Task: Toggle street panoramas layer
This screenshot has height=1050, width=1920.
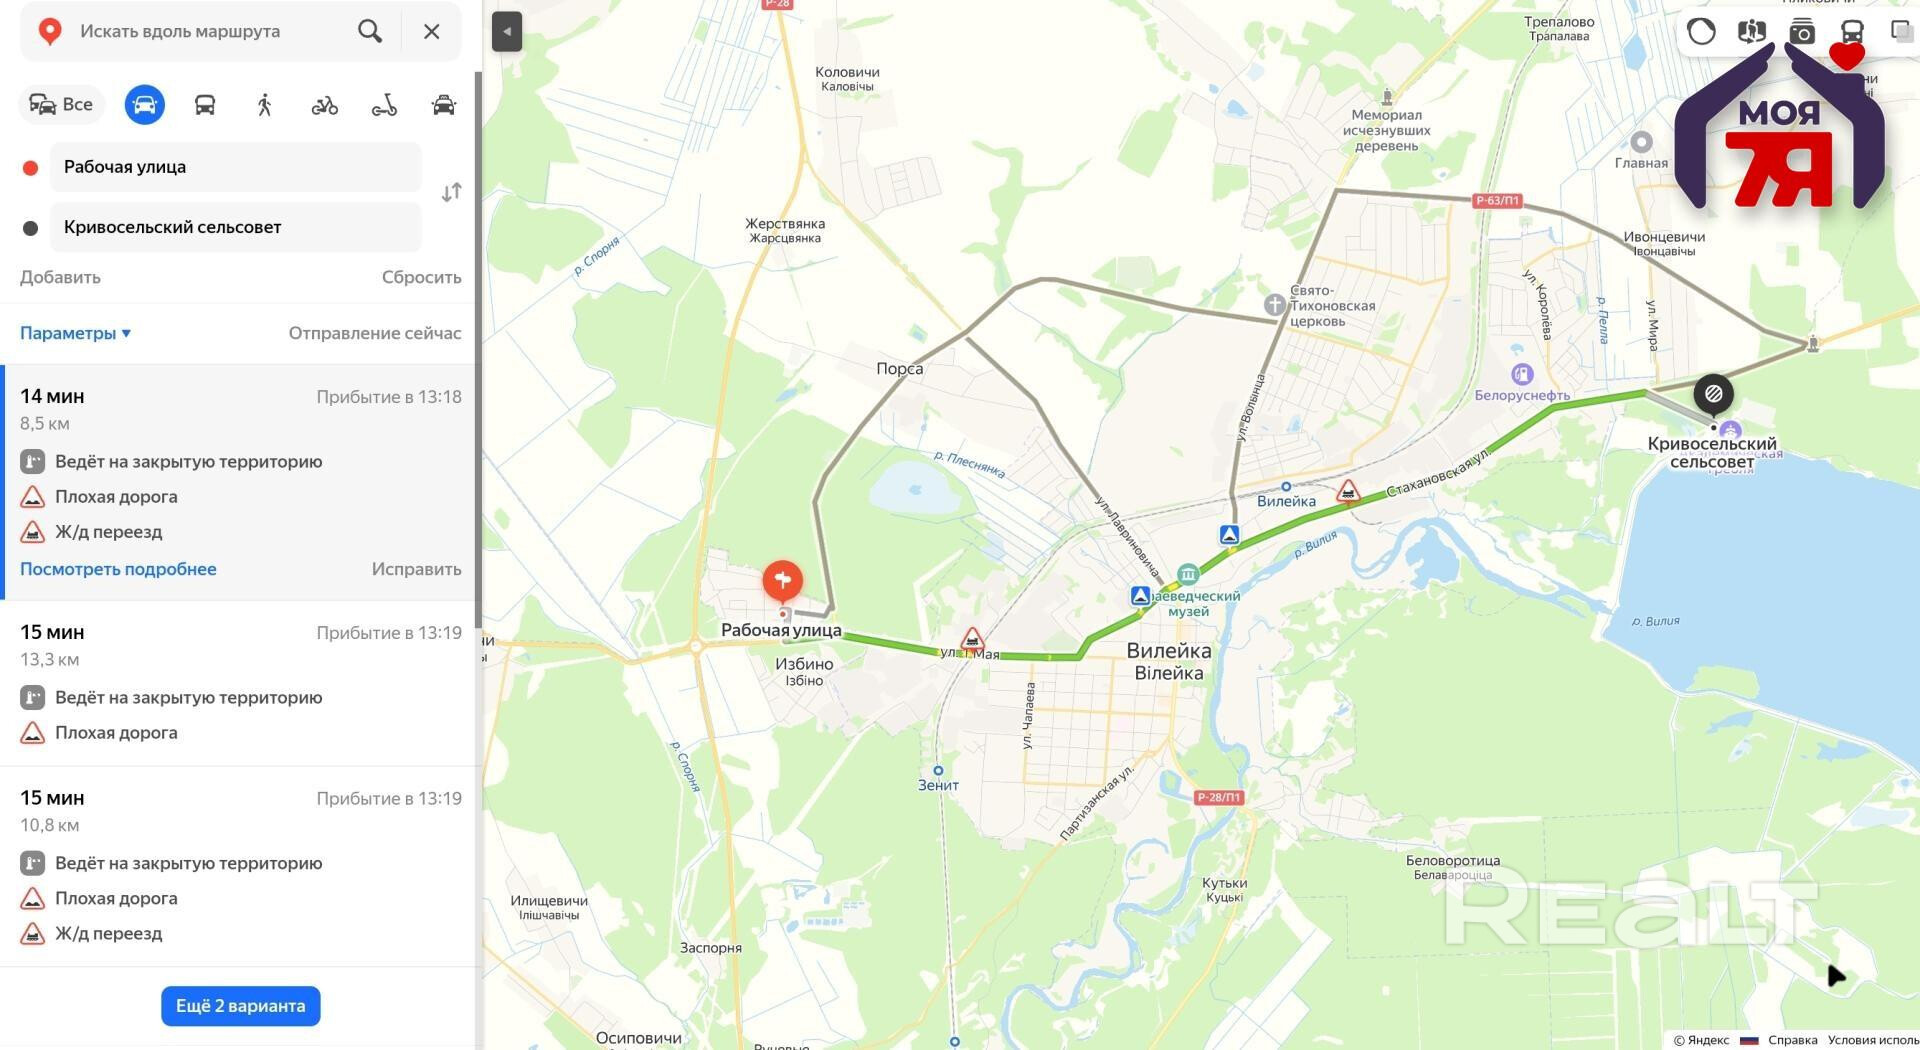Action: [1752, 32]
